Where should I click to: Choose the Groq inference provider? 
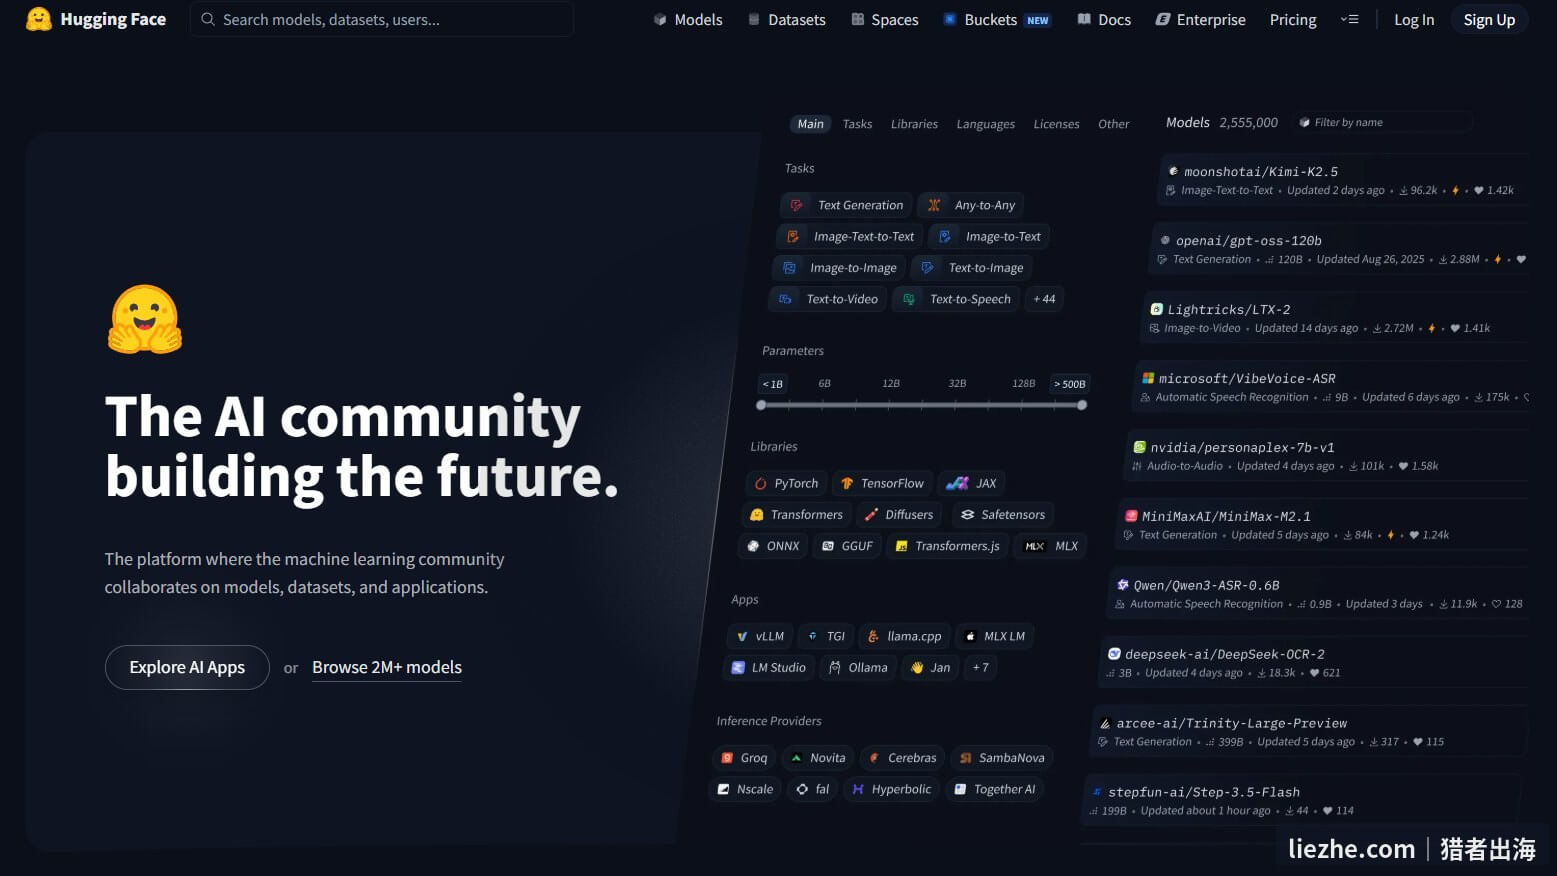pos(743,758)
